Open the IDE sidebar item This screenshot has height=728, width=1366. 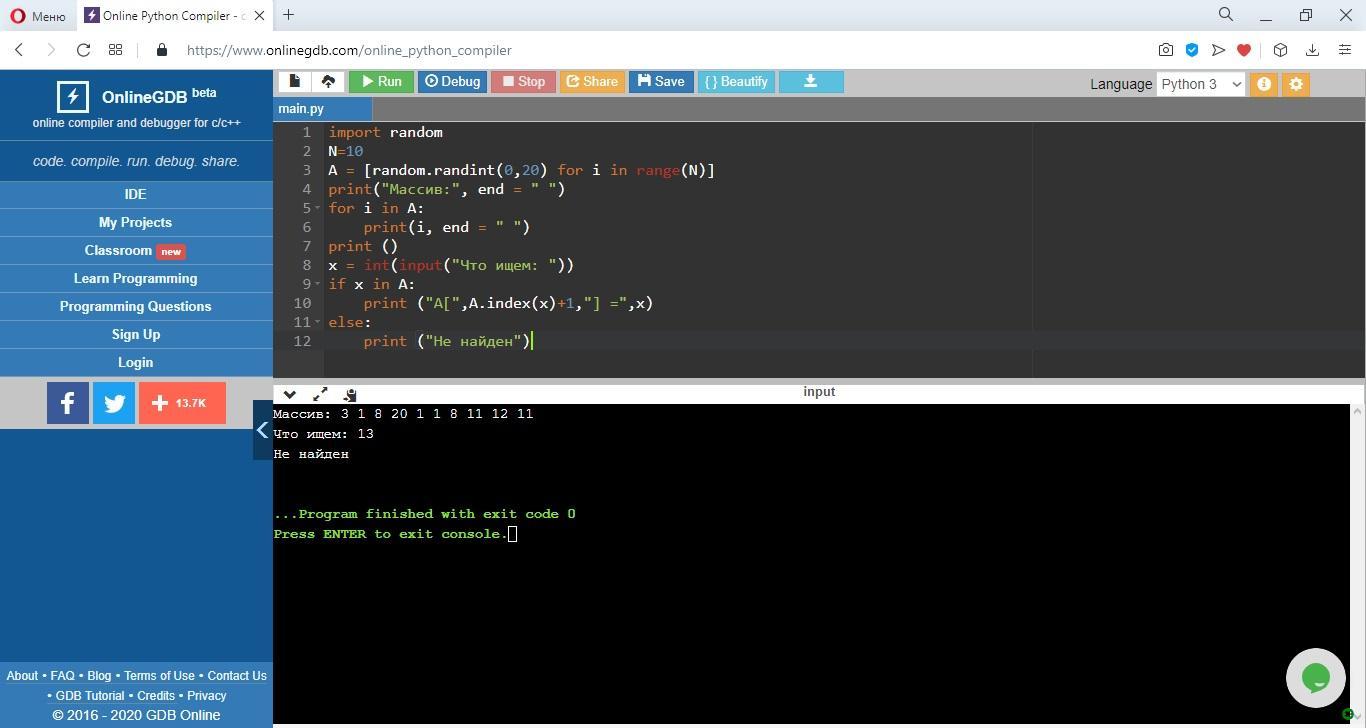136,194
